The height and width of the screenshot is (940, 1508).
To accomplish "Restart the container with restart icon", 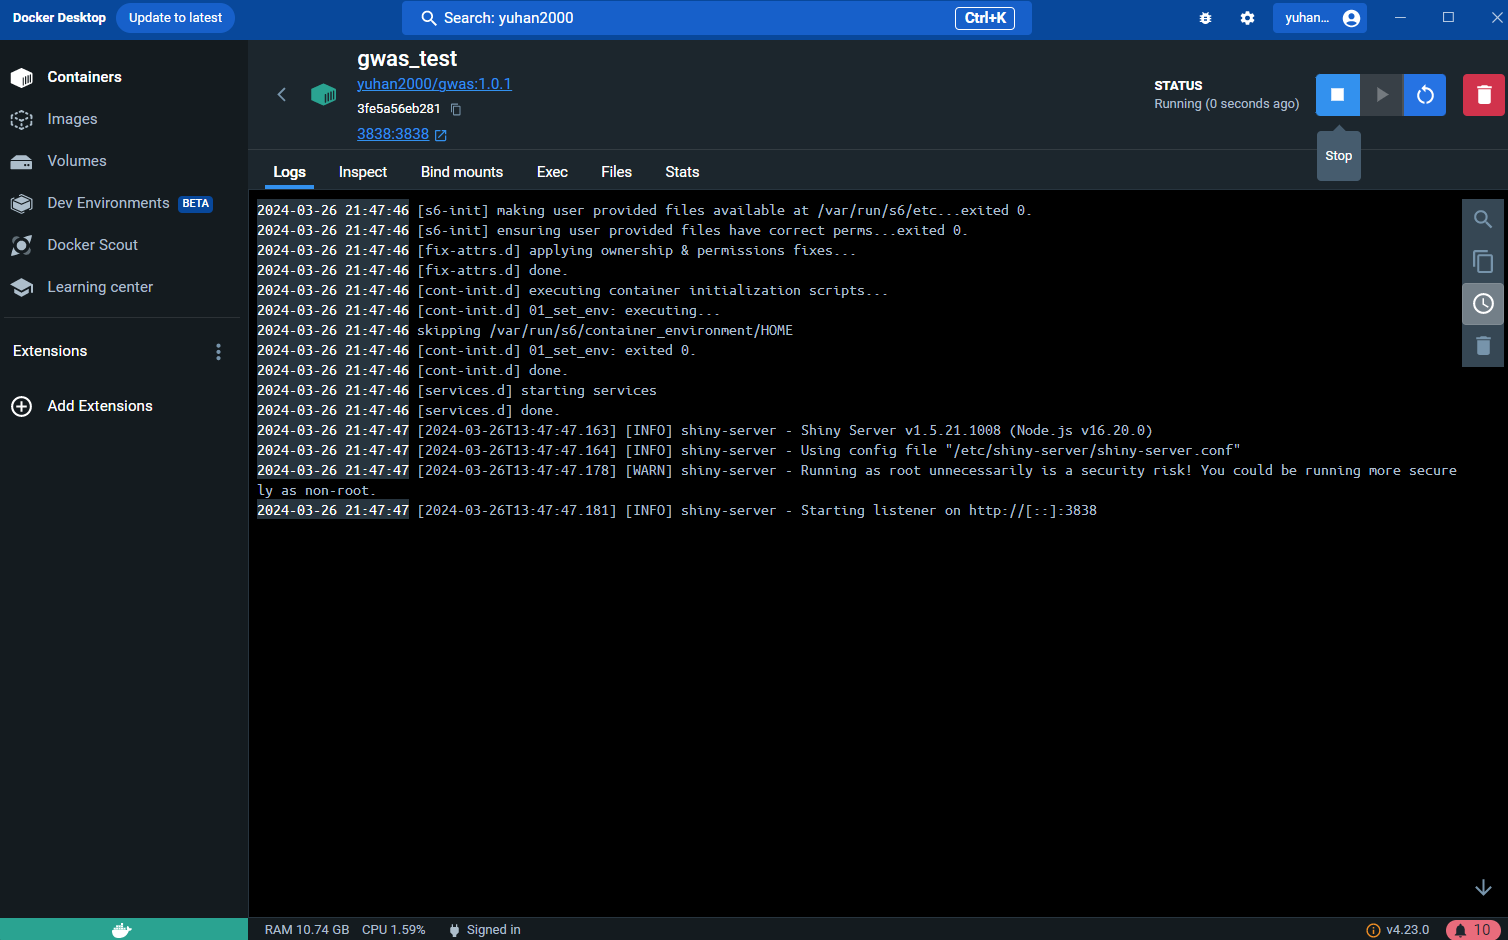I will pos(1425,95).
